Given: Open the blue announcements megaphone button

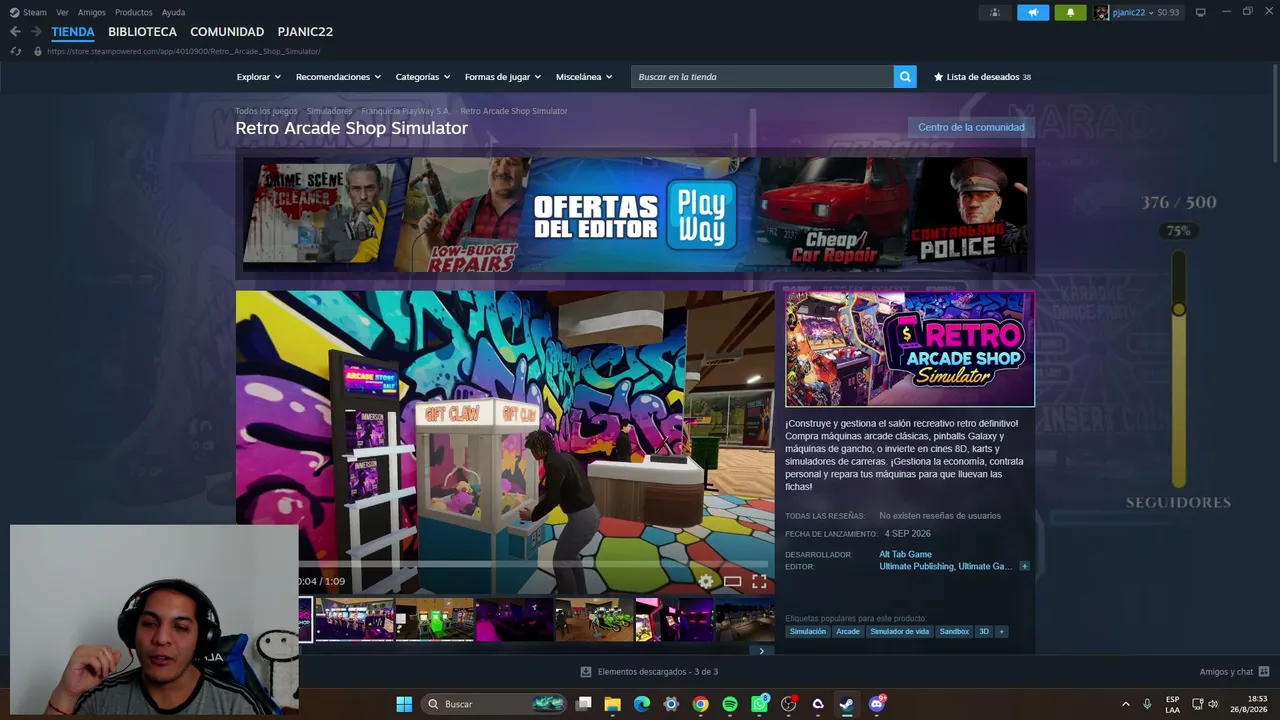Looking at the screenshot, I should point(1033,12).
